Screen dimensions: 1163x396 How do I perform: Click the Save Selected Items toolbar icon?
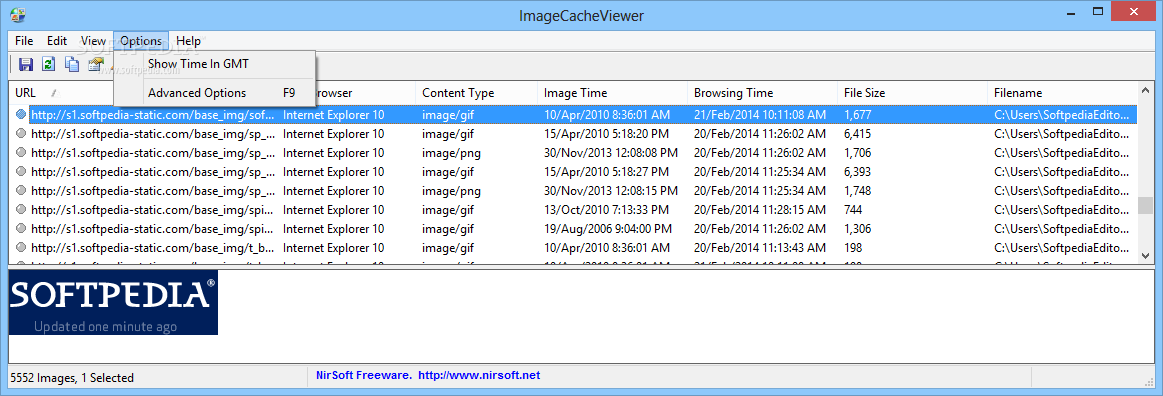26,65
